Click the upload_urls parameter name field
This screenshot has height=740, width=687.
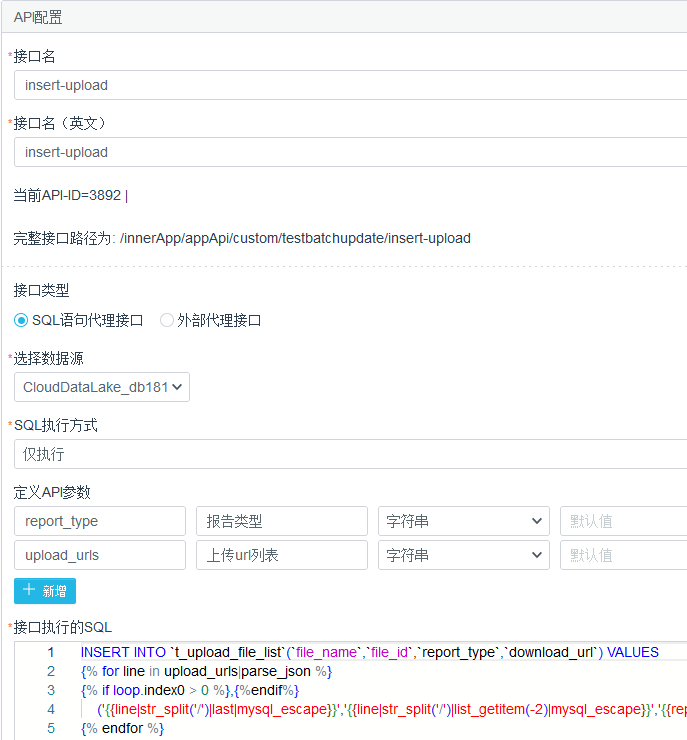coord(100,555)
